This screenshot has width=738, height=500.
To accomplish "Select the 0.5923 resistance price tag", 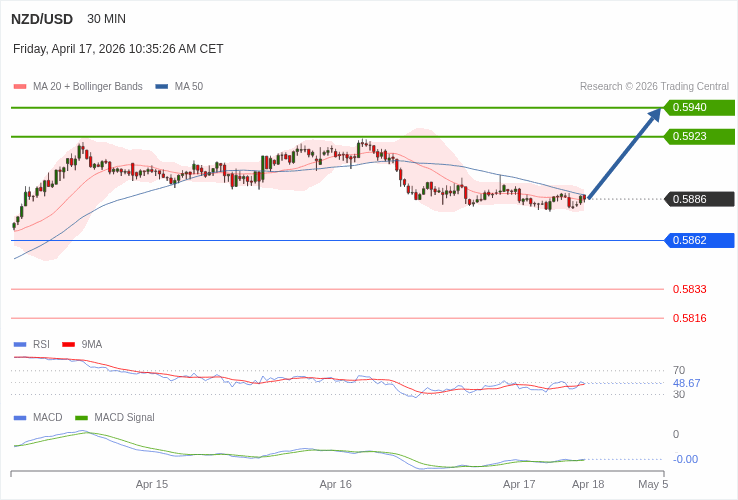I will coord(699,137).
